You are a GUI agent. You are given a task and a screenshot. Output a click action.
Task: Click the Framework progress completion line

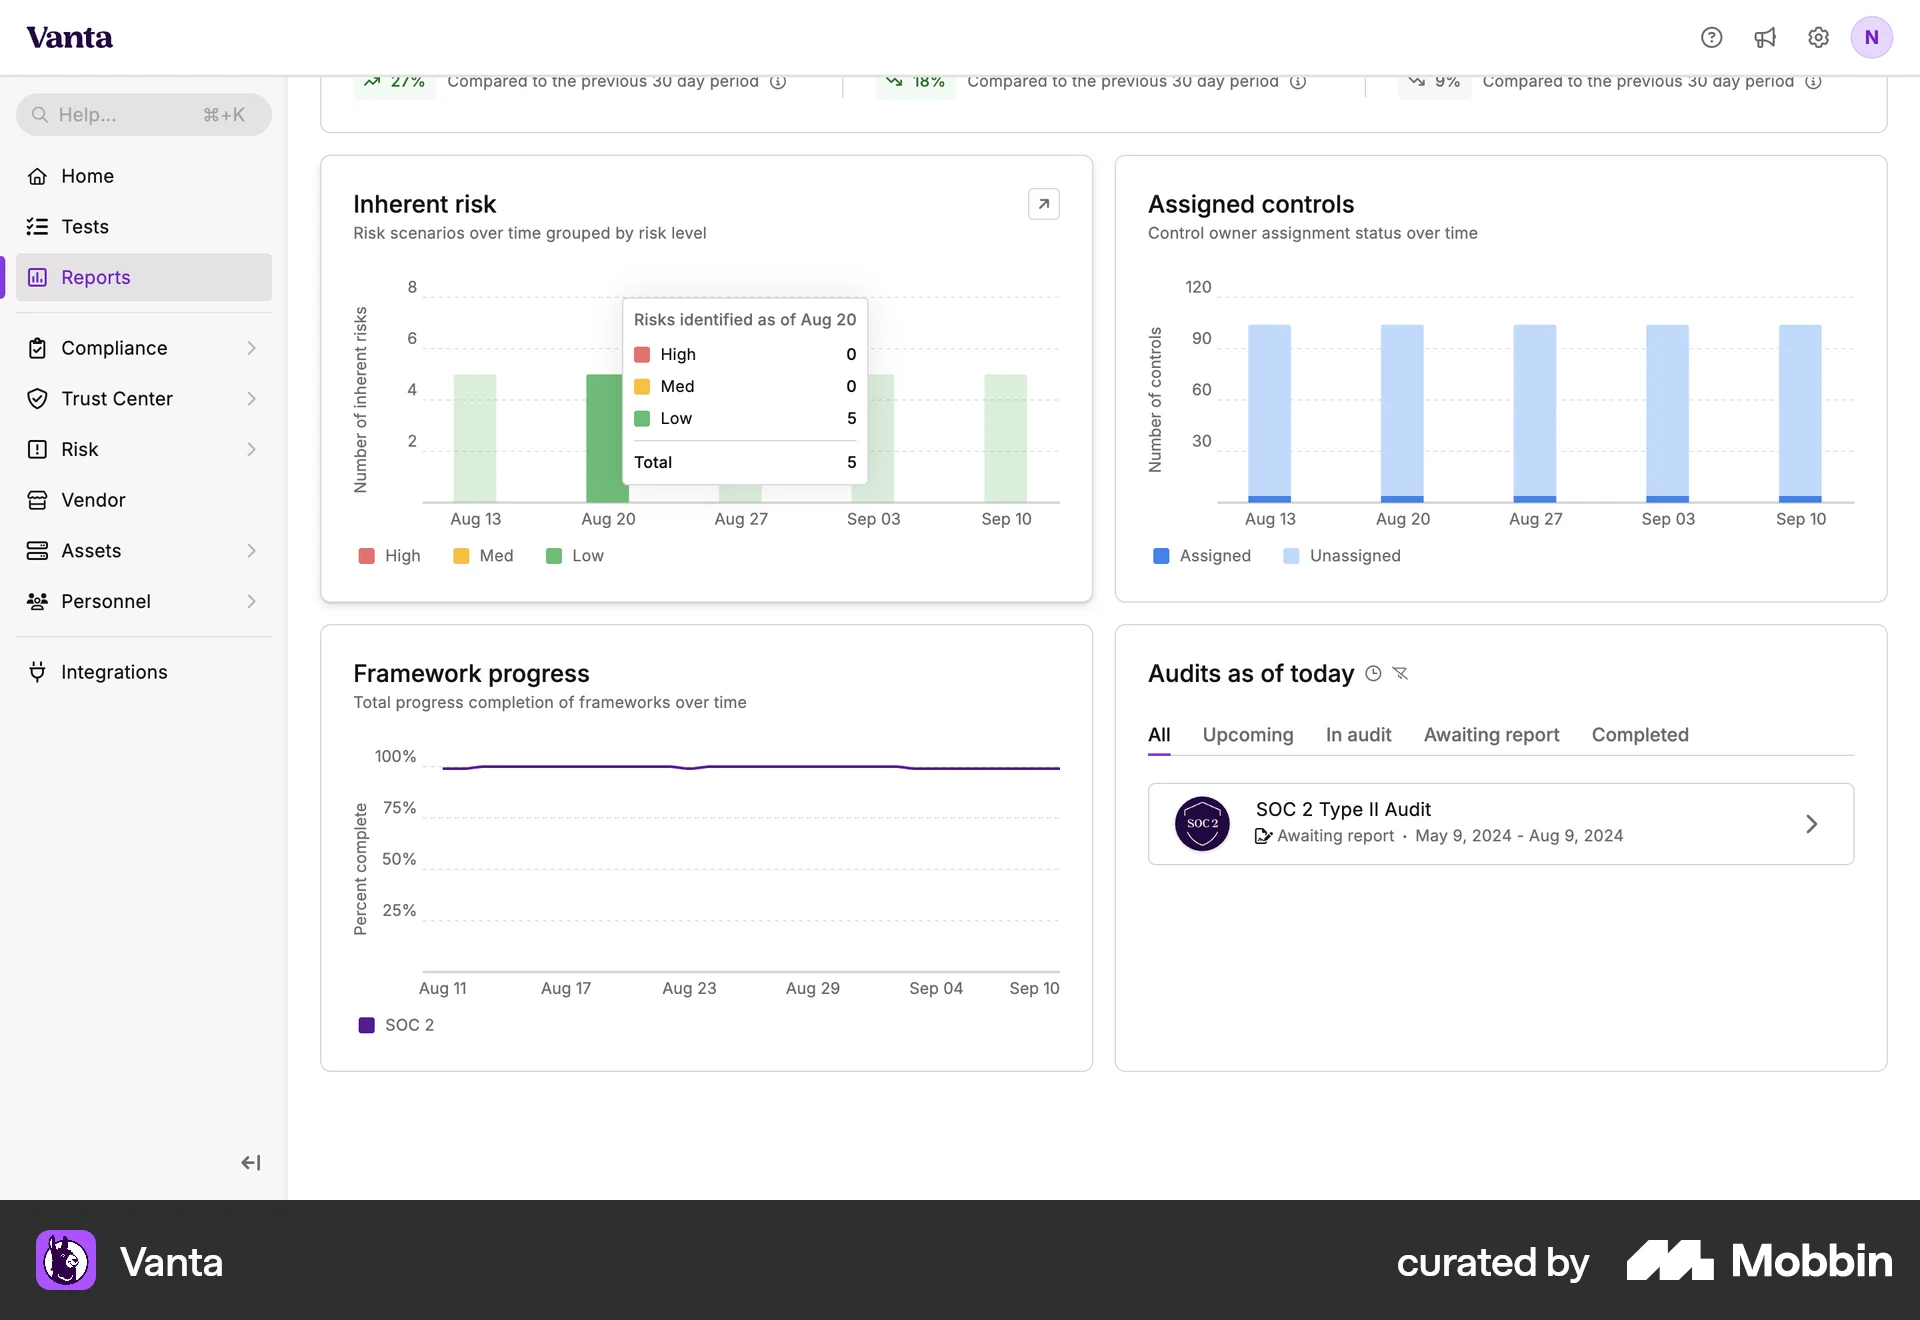pos(750,768)
